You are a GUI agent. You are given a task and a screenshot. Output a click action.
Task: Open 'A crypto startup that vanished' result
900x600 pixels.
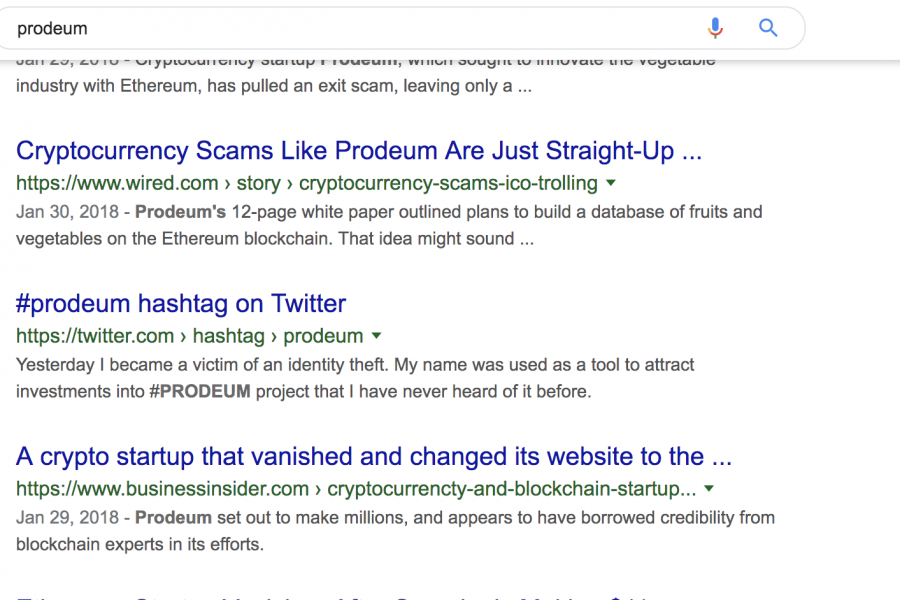tap(374, 456)
